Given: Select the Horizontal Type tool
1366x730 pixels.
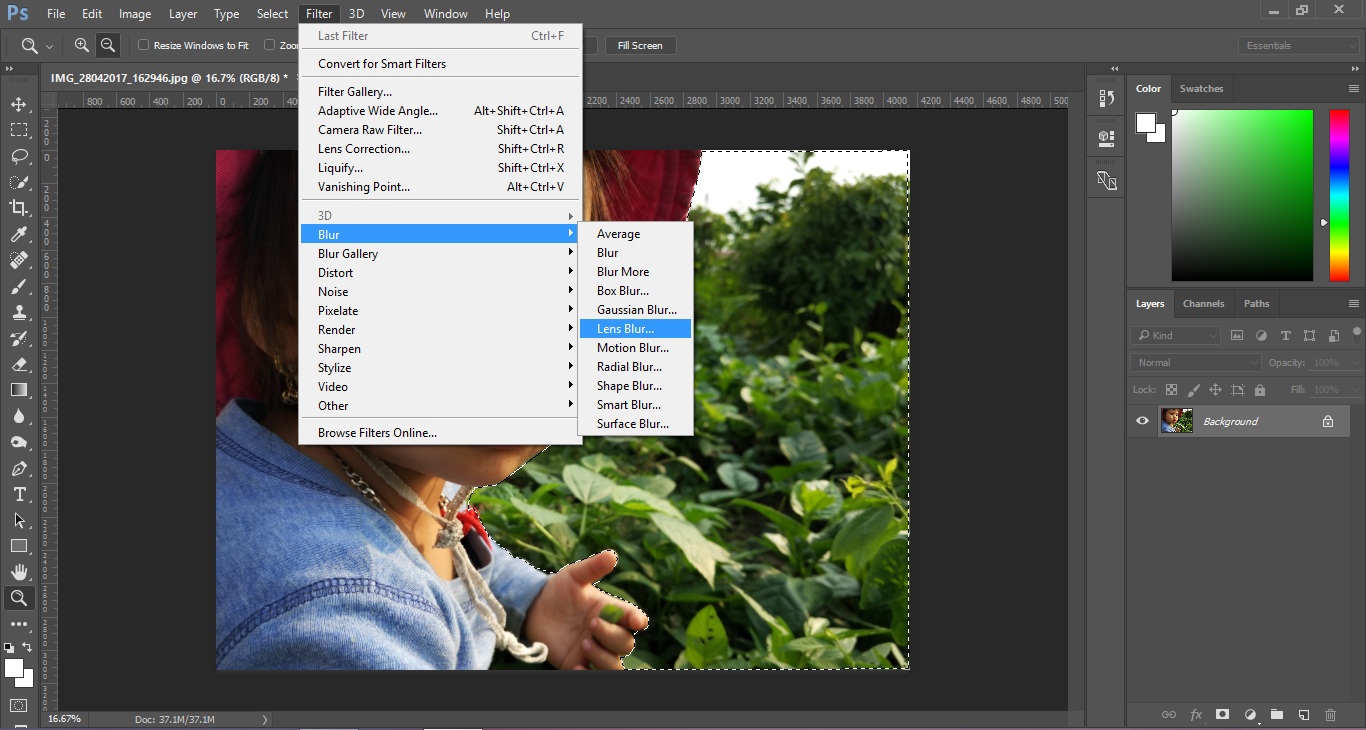Looking at the screenshot, I should [x=19, y=495].
